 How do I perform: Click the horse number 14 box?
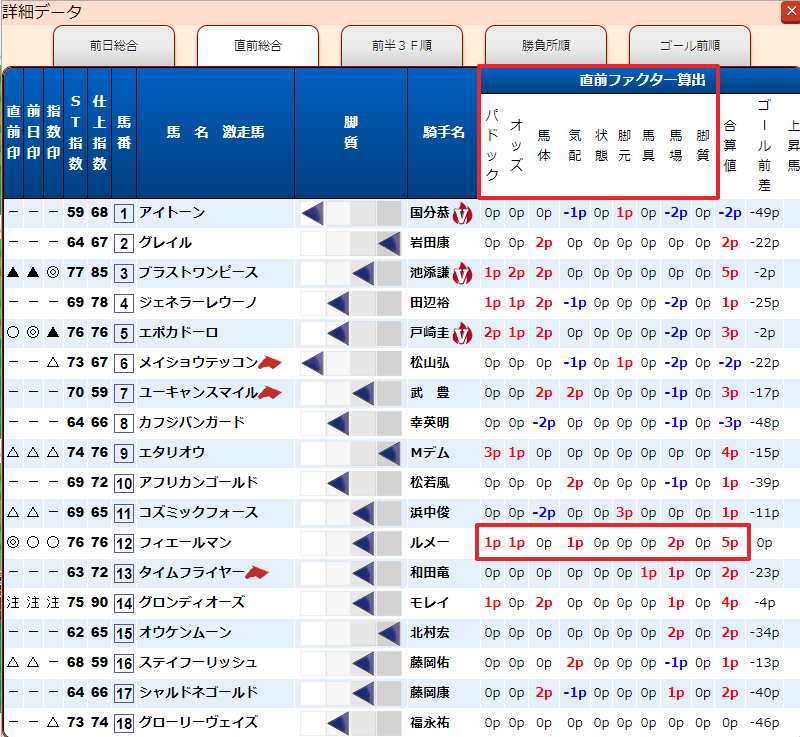pyautogui.click(x=124, y=604)
